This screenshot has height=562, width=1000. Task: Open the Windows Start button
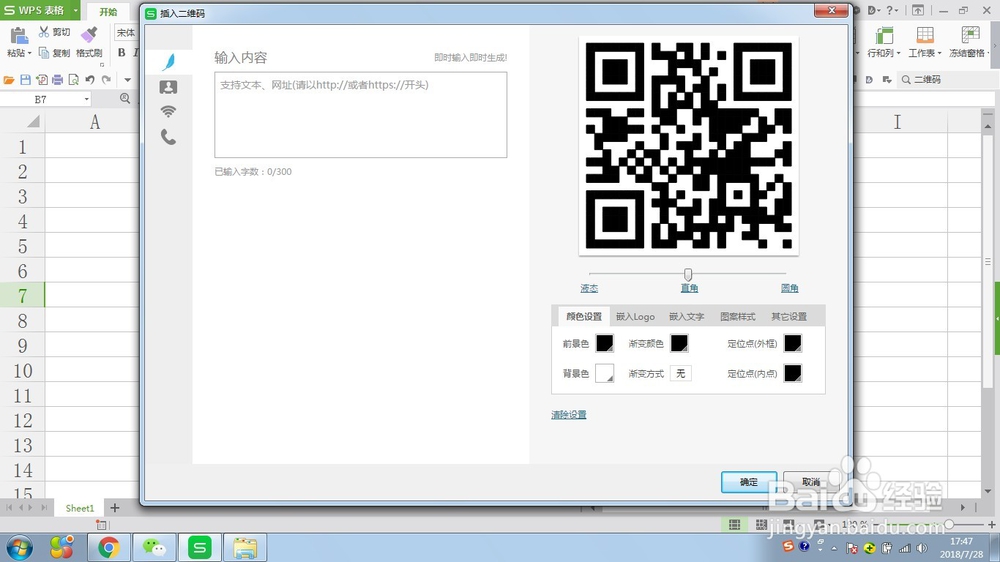tap(18, 547)
